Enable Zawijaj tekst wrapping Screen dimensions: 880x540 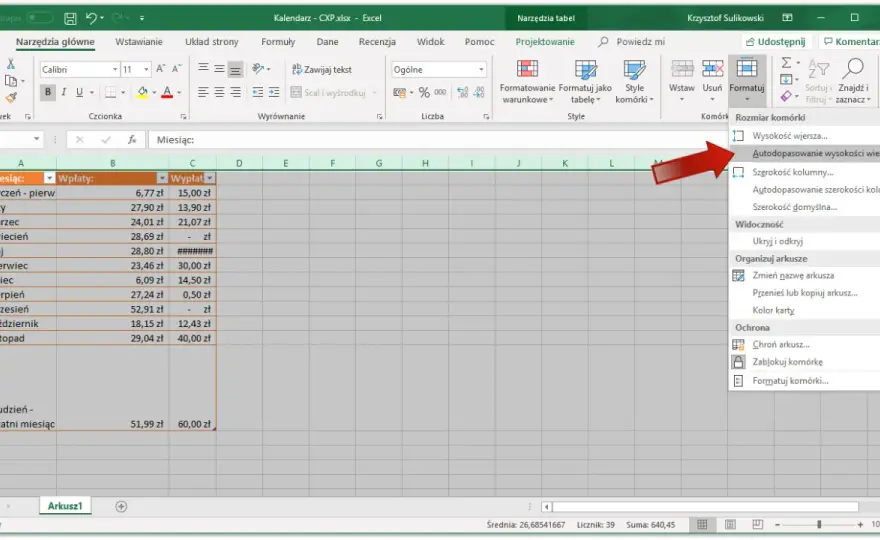click(322, 70)
